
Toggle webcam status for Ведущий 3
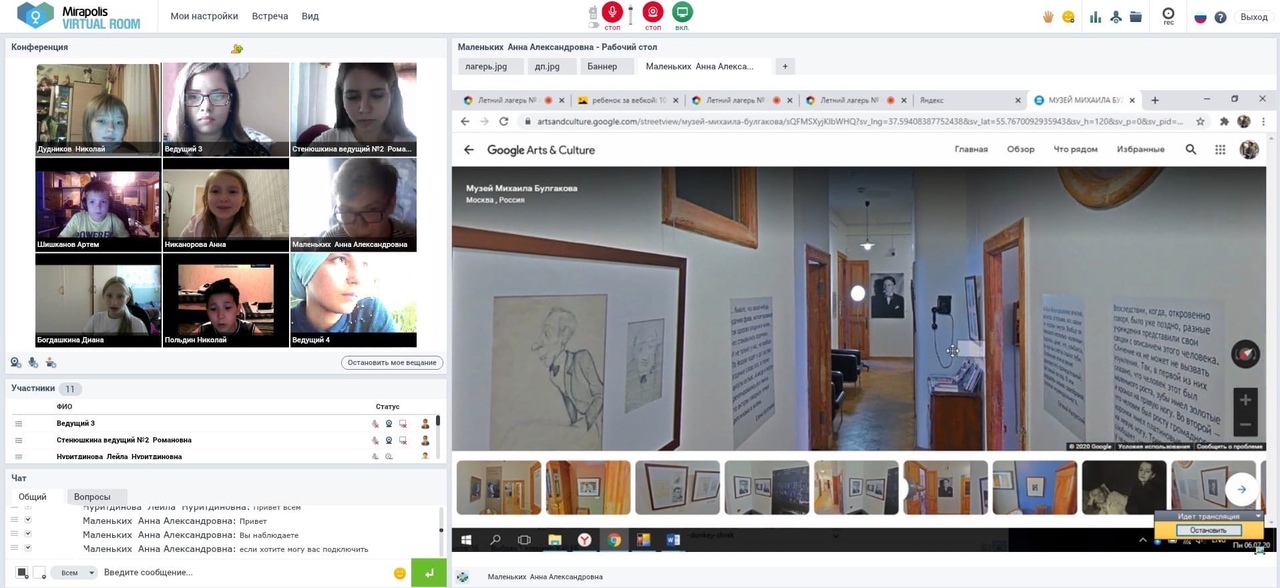pyautogui.click(x=389, y=424)
